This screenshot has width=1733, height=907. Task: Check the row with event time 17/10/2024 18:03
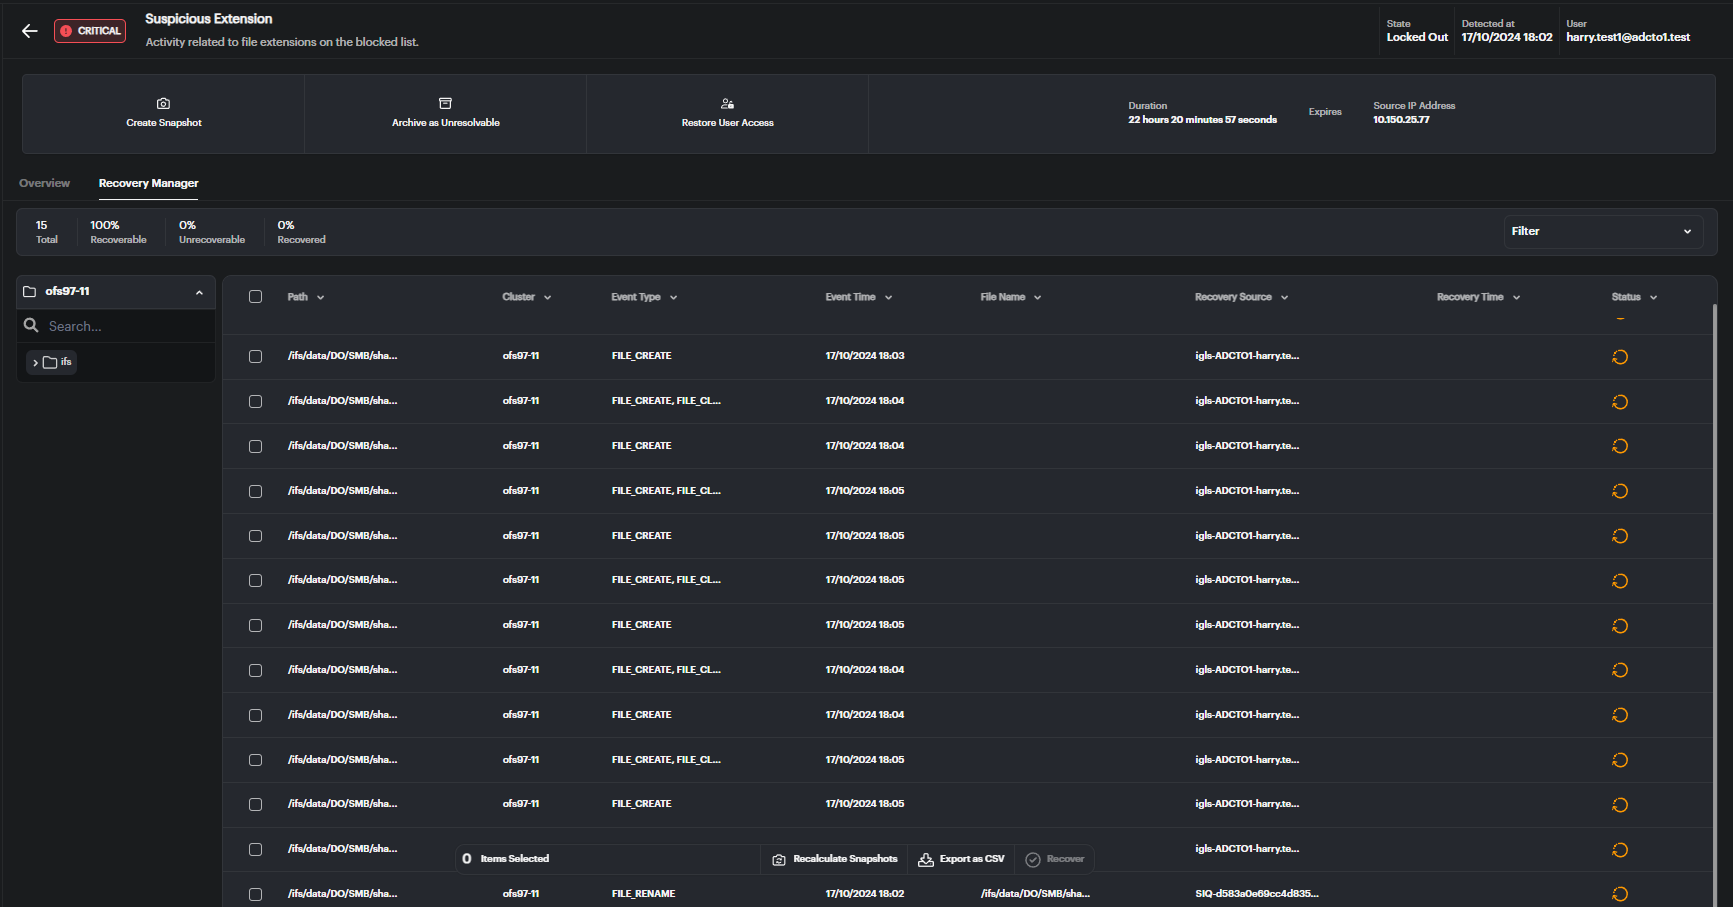tap(256, 356)
